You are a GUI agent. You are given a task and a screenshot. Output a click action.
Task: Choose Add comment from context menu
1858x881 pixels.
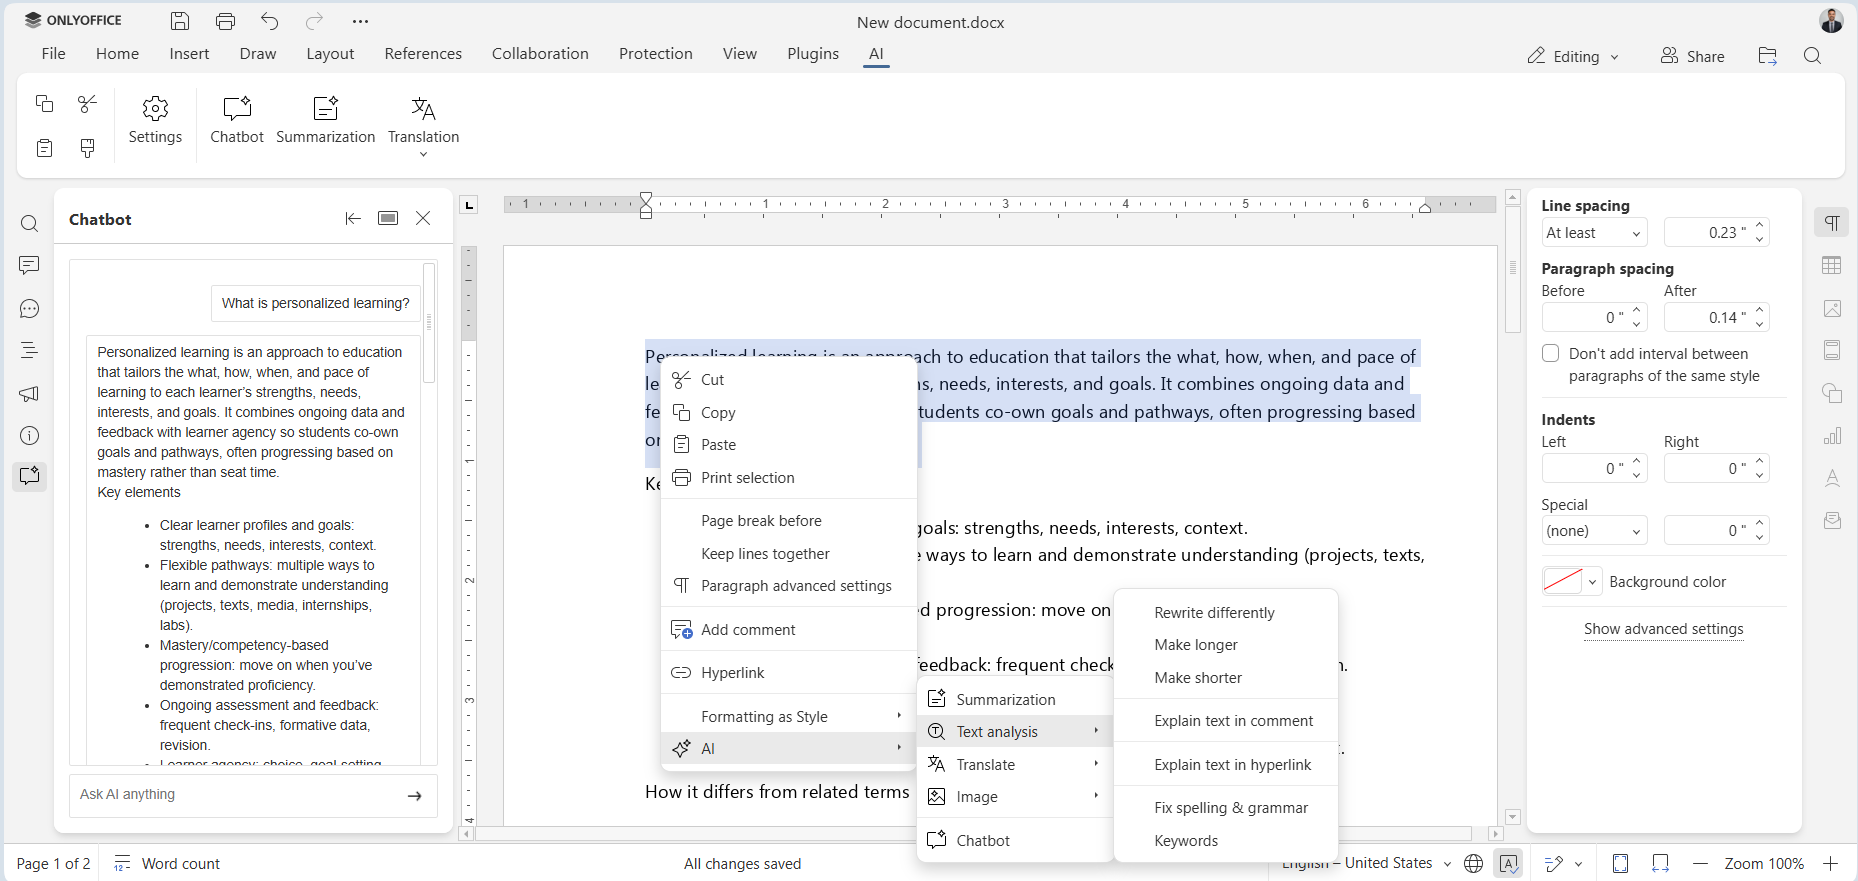(788, 629)
